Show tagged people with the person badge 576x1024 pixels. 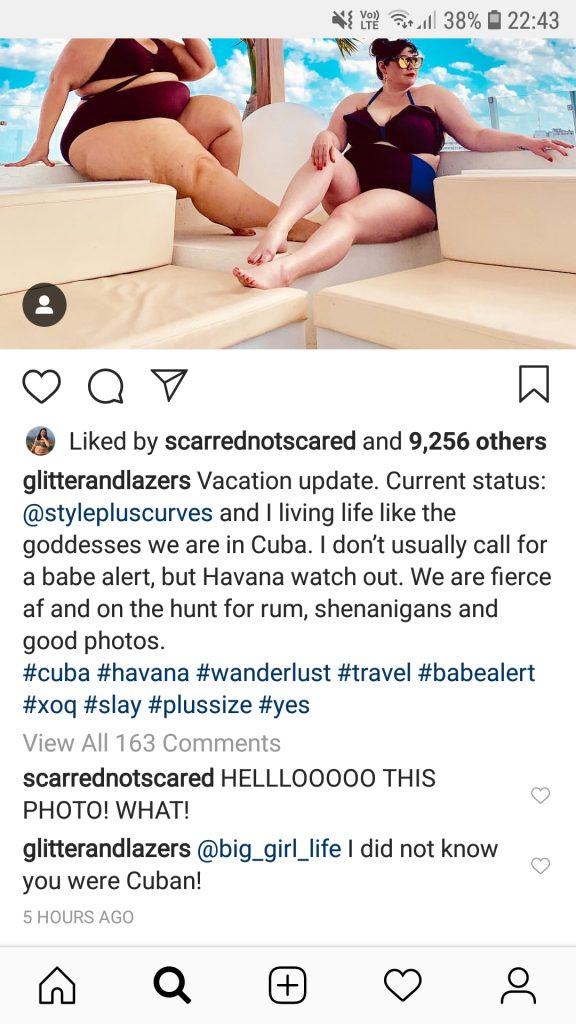44,304
